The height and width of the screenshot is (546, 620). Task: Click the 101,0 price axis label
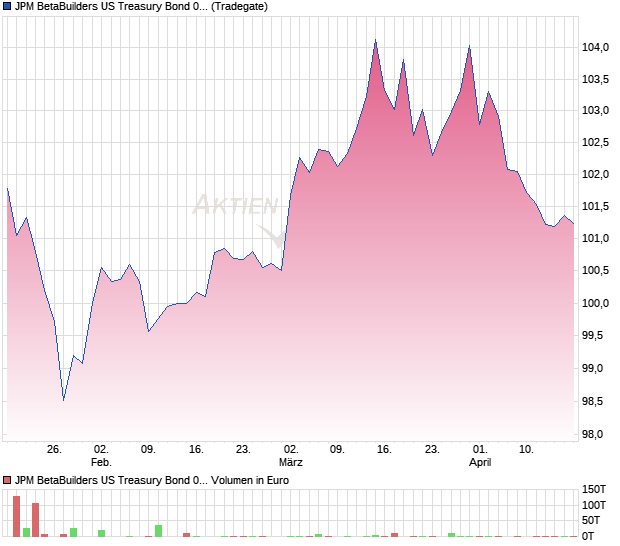click(x=595, y=238)
